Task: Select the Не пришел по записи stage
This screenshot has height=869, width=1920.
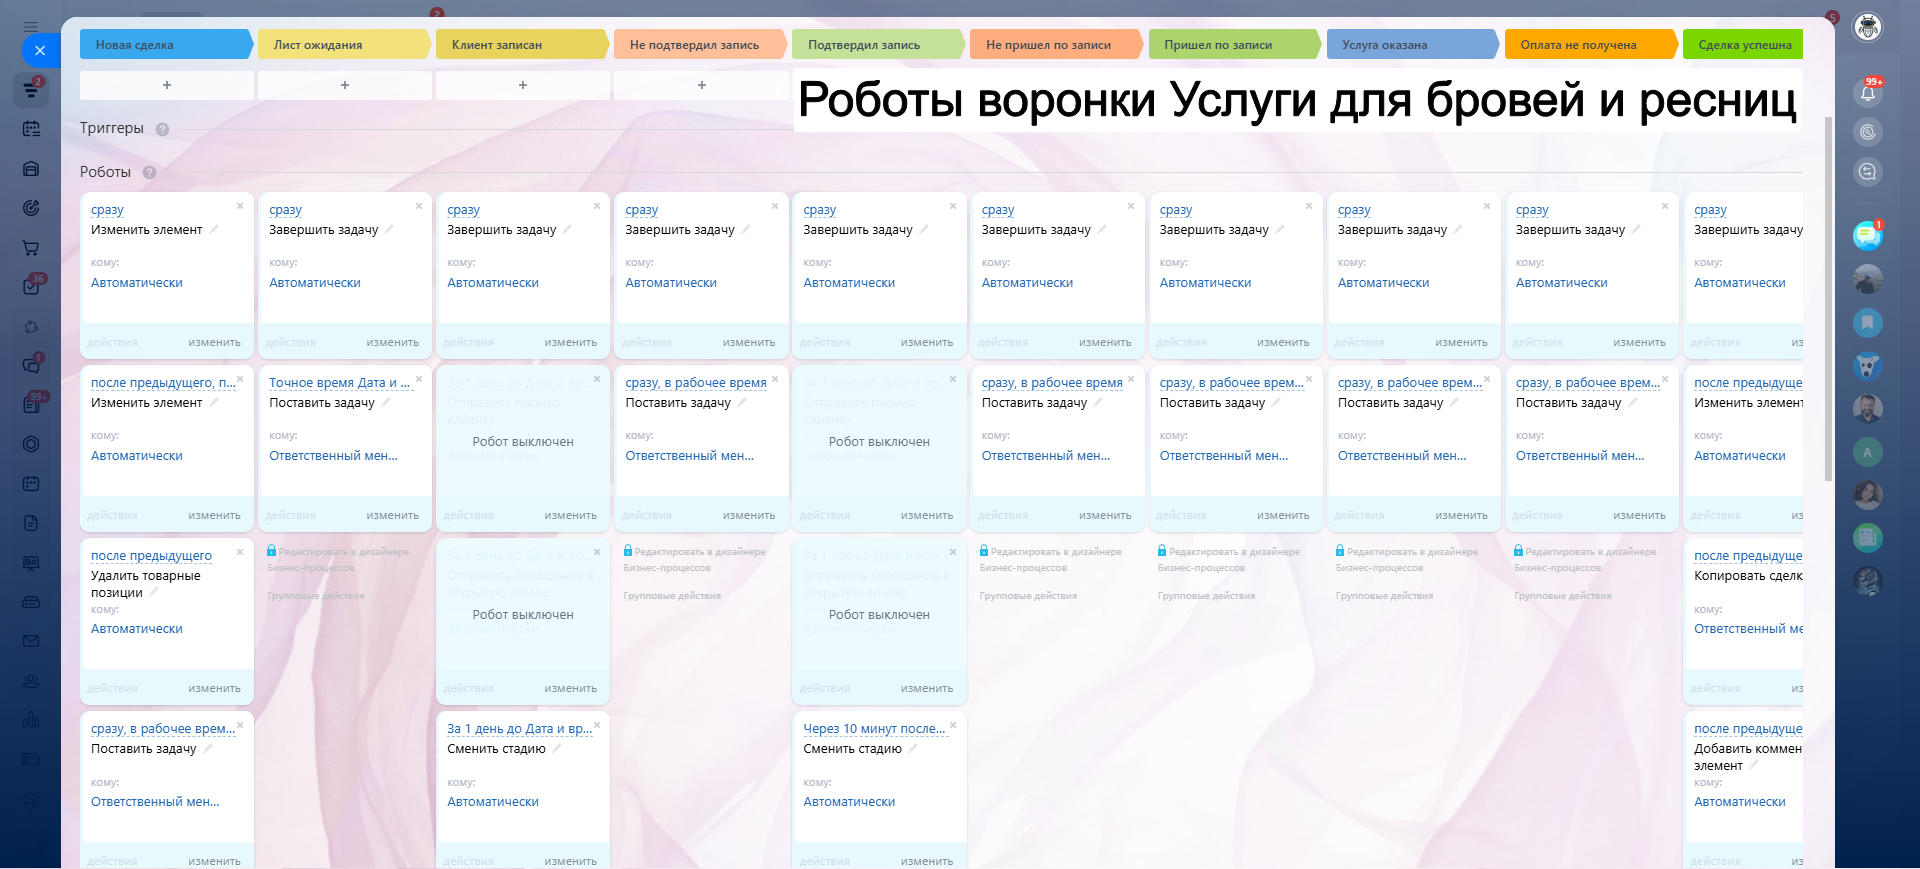Action: point(1056,45)
